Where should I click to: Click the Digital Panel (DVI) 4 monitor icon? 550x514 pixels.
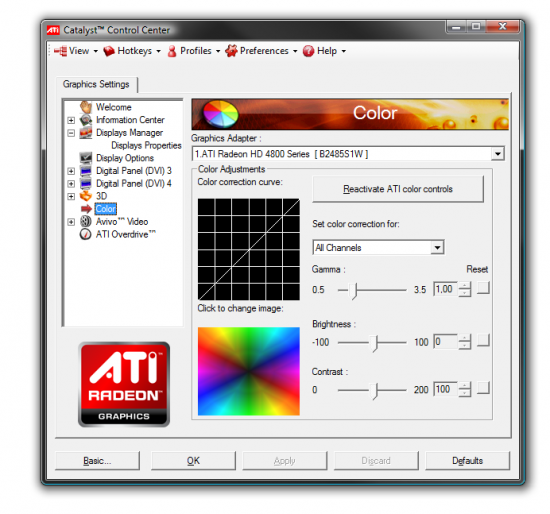tap(86, 183)
